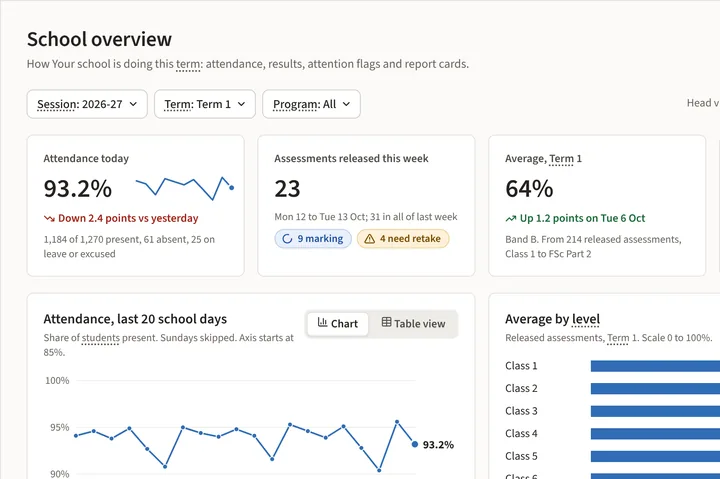Click the downward trend arrow icon
The height and width of the screenshot is (479, 720).
[49, 219]
